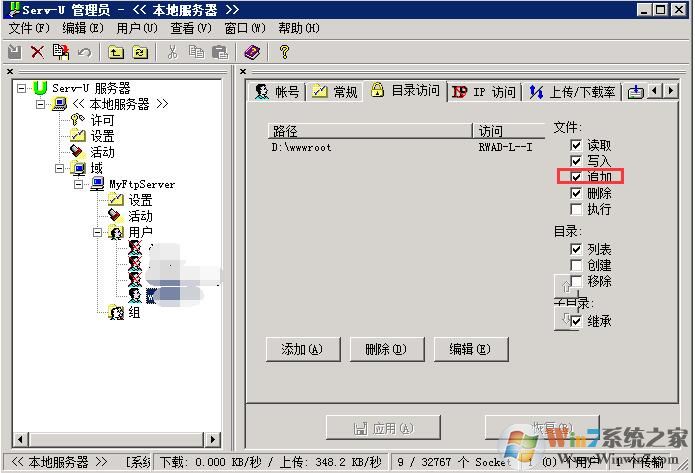The width and height of the screenshot is (695, 473).
Task: Click the 编辑(E) button
Action: click(471, 349)
